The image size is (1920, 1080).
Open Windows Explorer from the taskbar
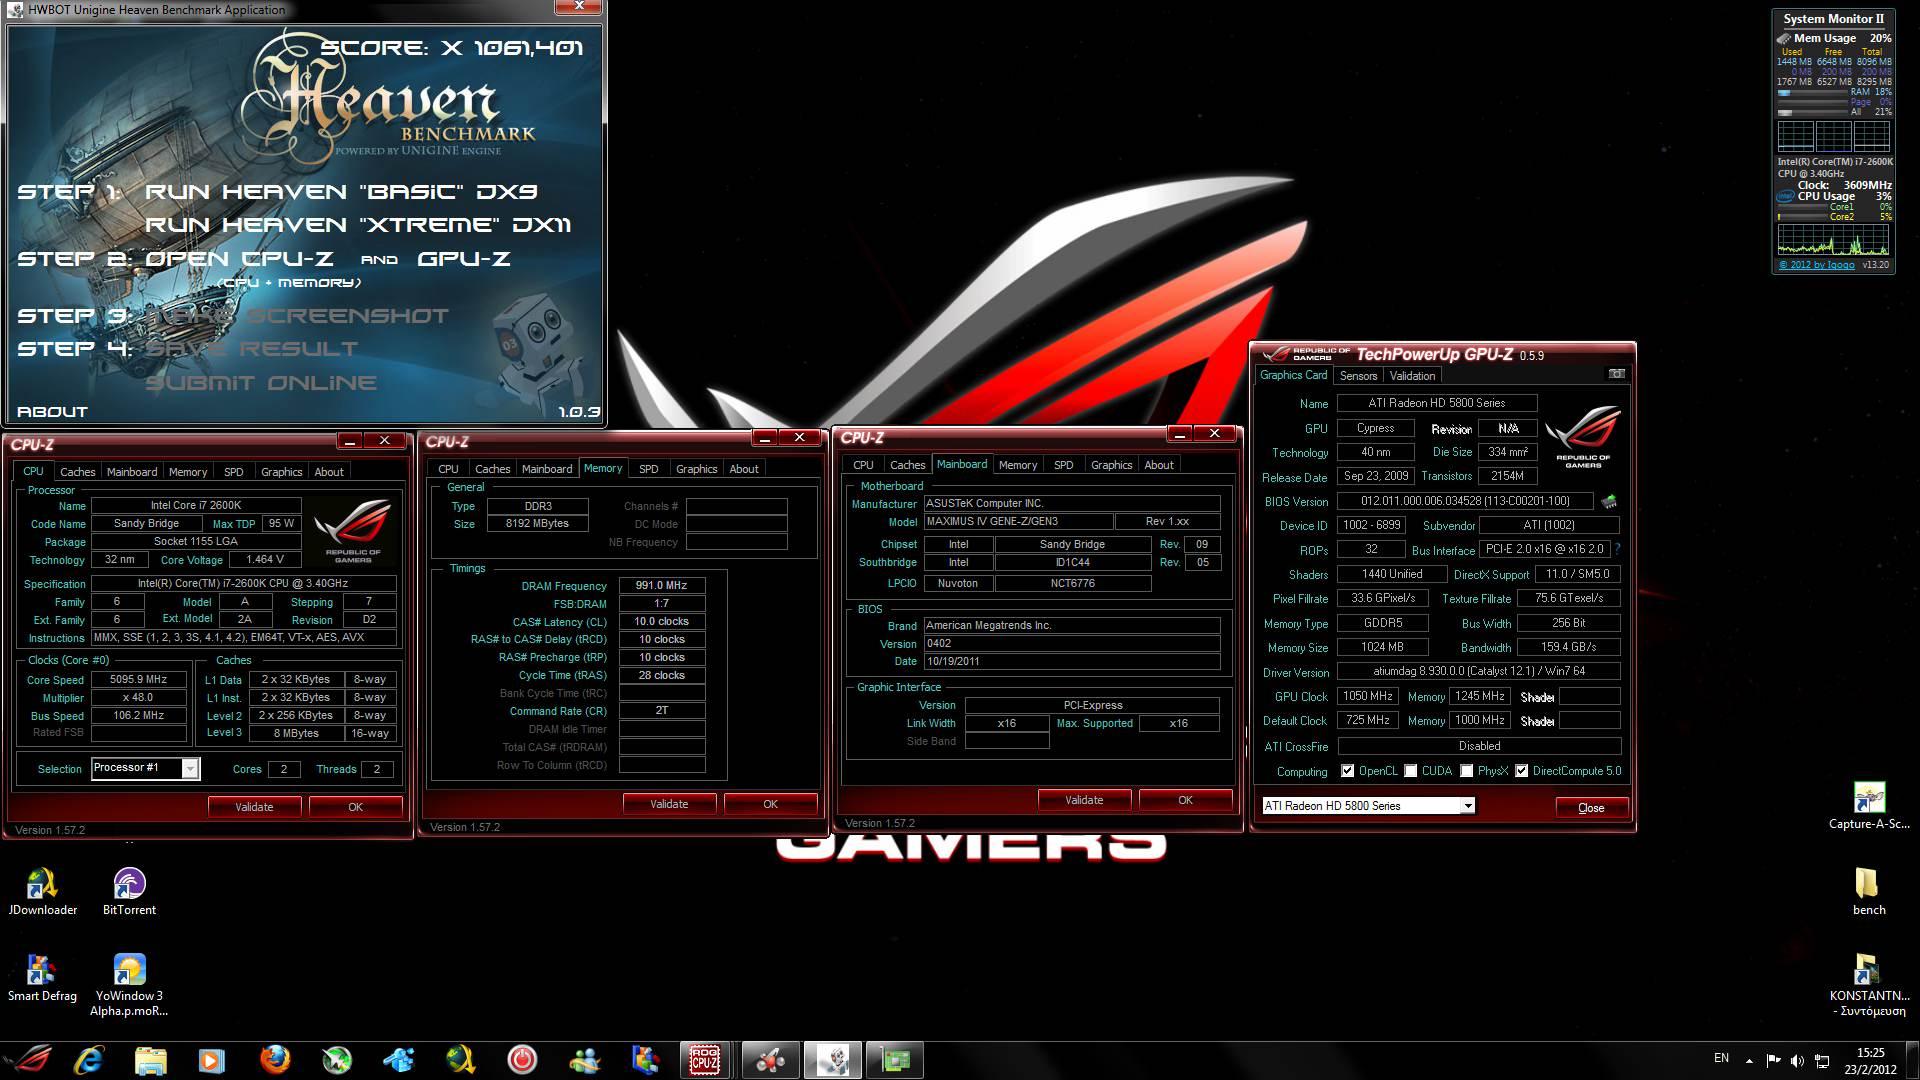[150, 1060]
